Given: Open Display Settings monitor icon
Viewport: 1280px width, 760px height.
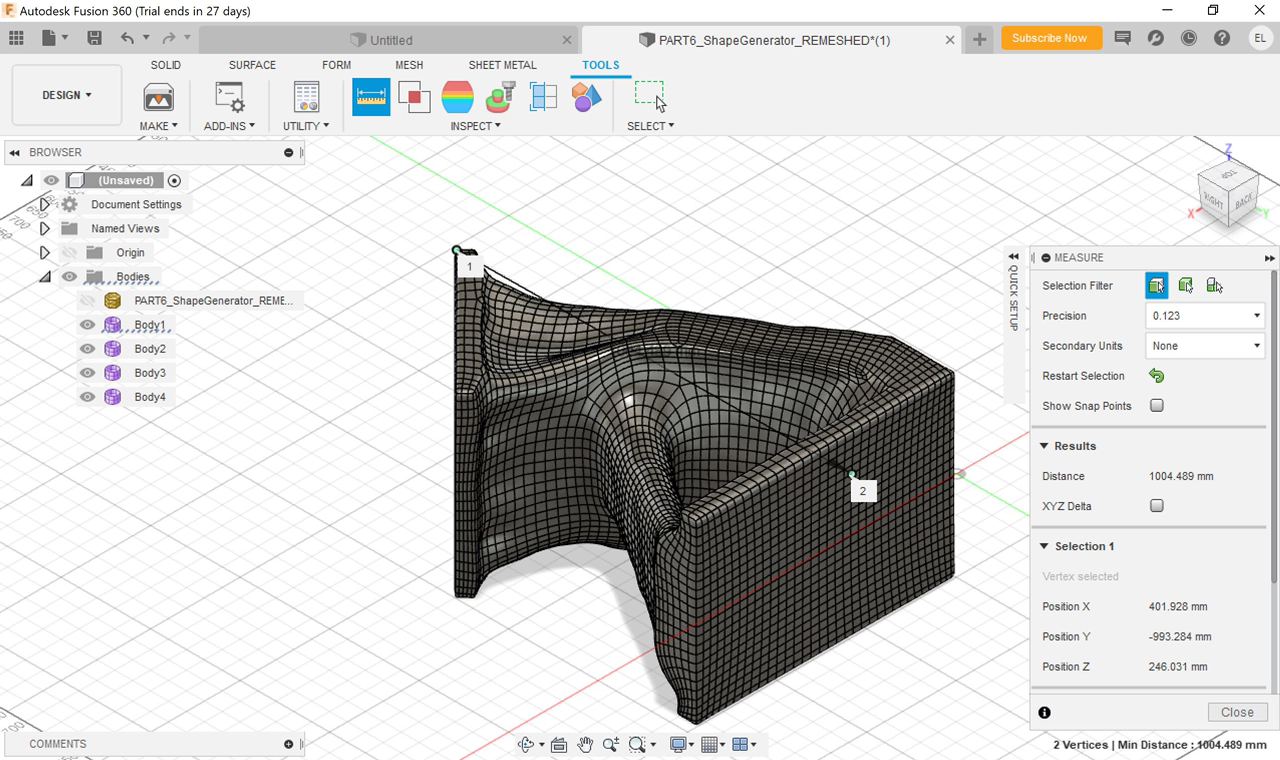Looking at the screenshot, I should point(679,744).
